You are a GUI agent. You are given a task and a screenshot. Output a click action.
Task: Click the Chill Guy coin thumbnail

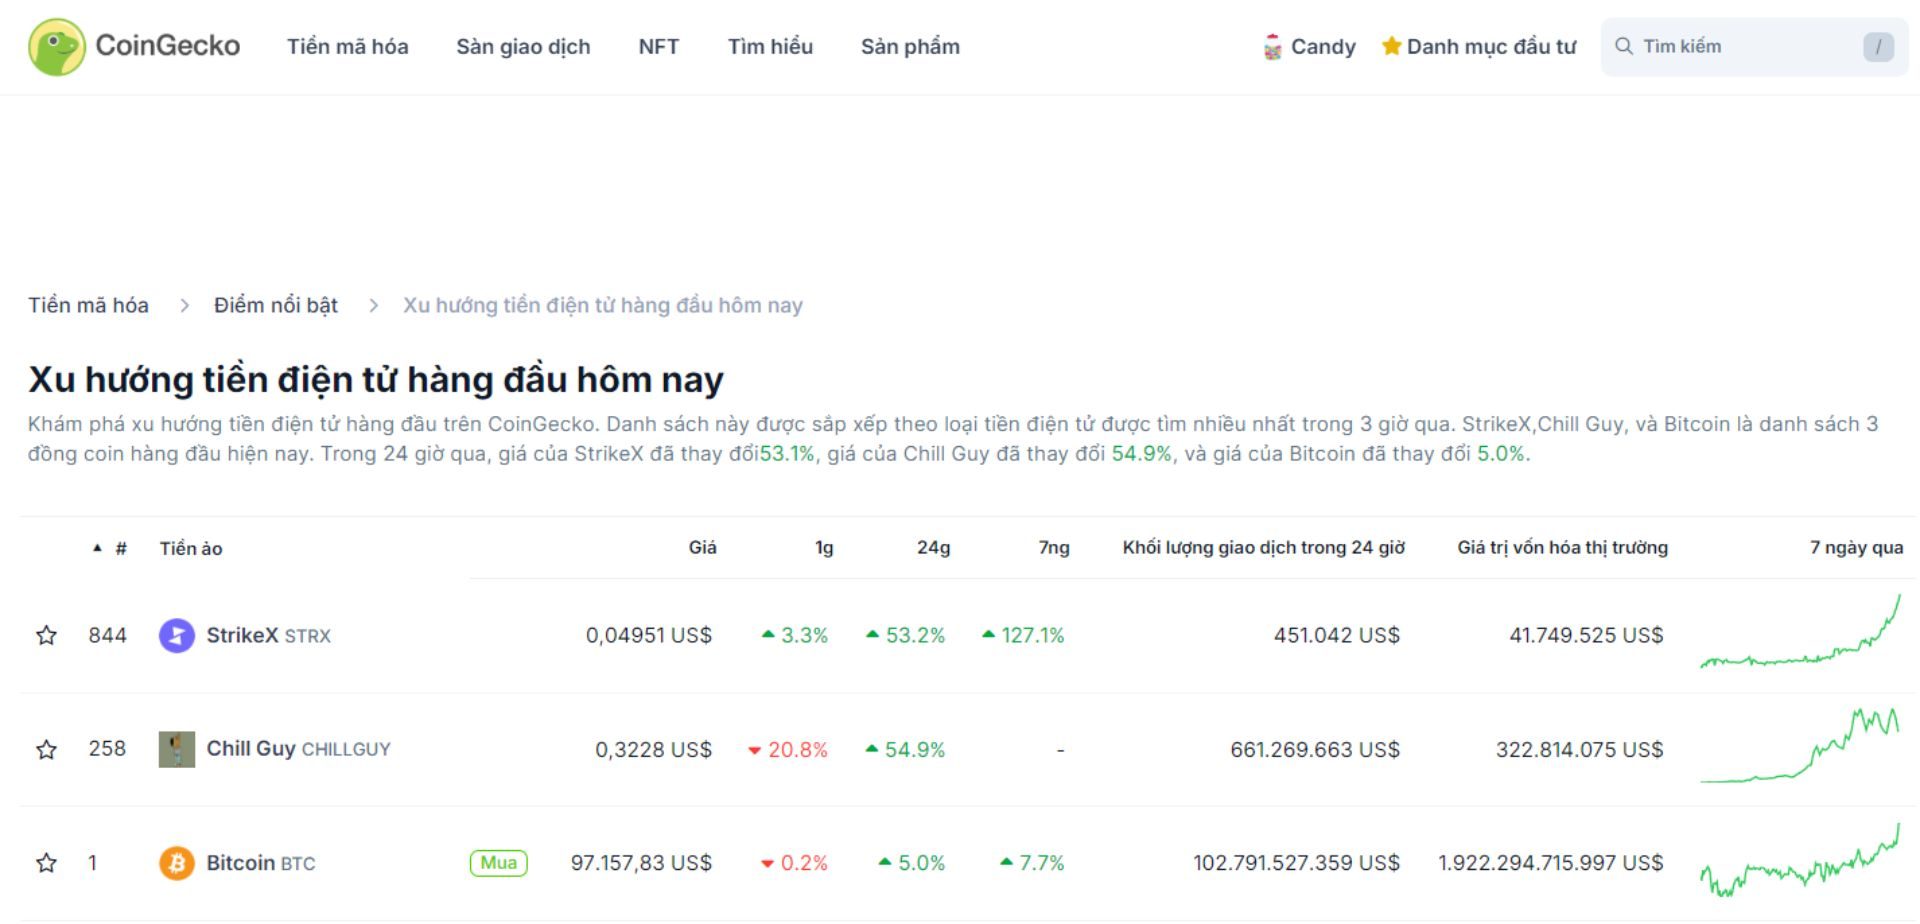coord(175,748)
